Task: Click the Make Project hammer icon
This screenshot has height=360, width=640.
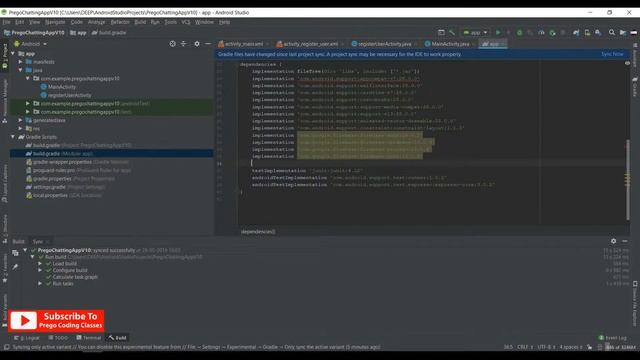Action: (452, 33)
